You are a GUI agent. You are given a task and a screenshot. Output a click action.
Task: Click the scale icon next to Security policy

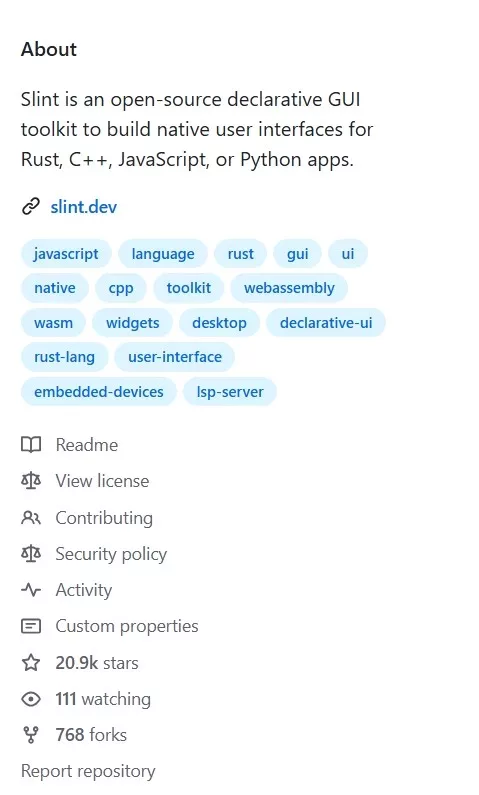click(31, 554)
